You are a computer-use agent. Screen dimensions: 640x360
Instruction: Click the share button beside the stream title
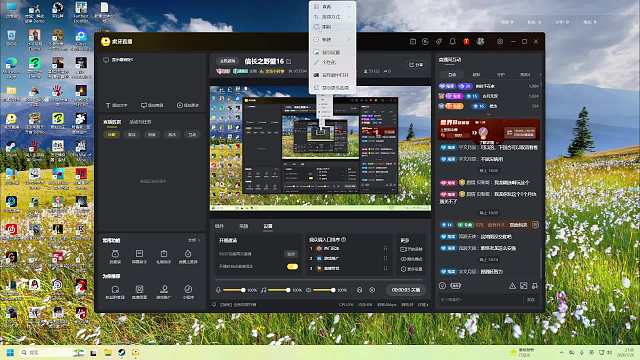pos(416,64)
